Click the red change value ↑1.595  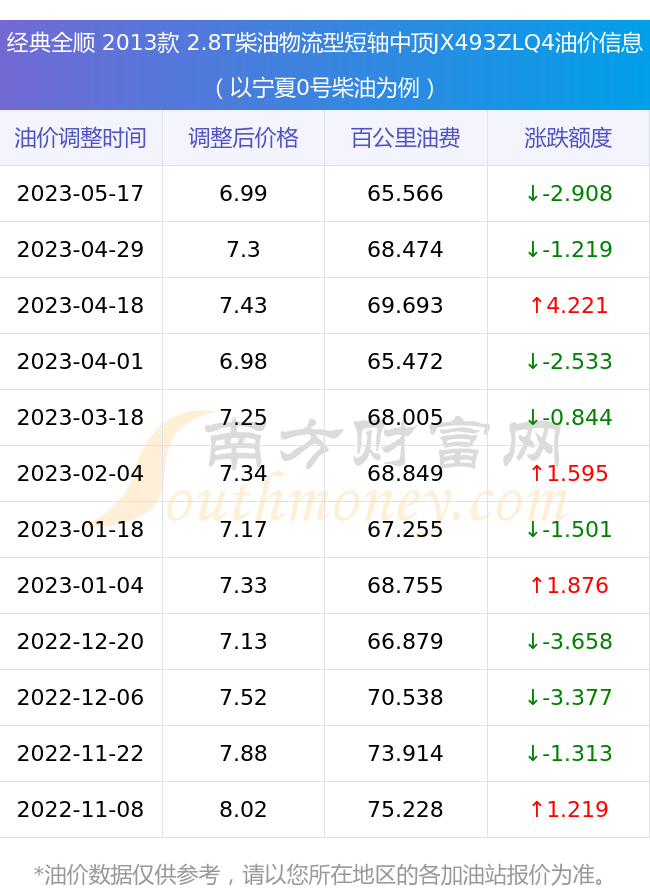tap(569, 473)
